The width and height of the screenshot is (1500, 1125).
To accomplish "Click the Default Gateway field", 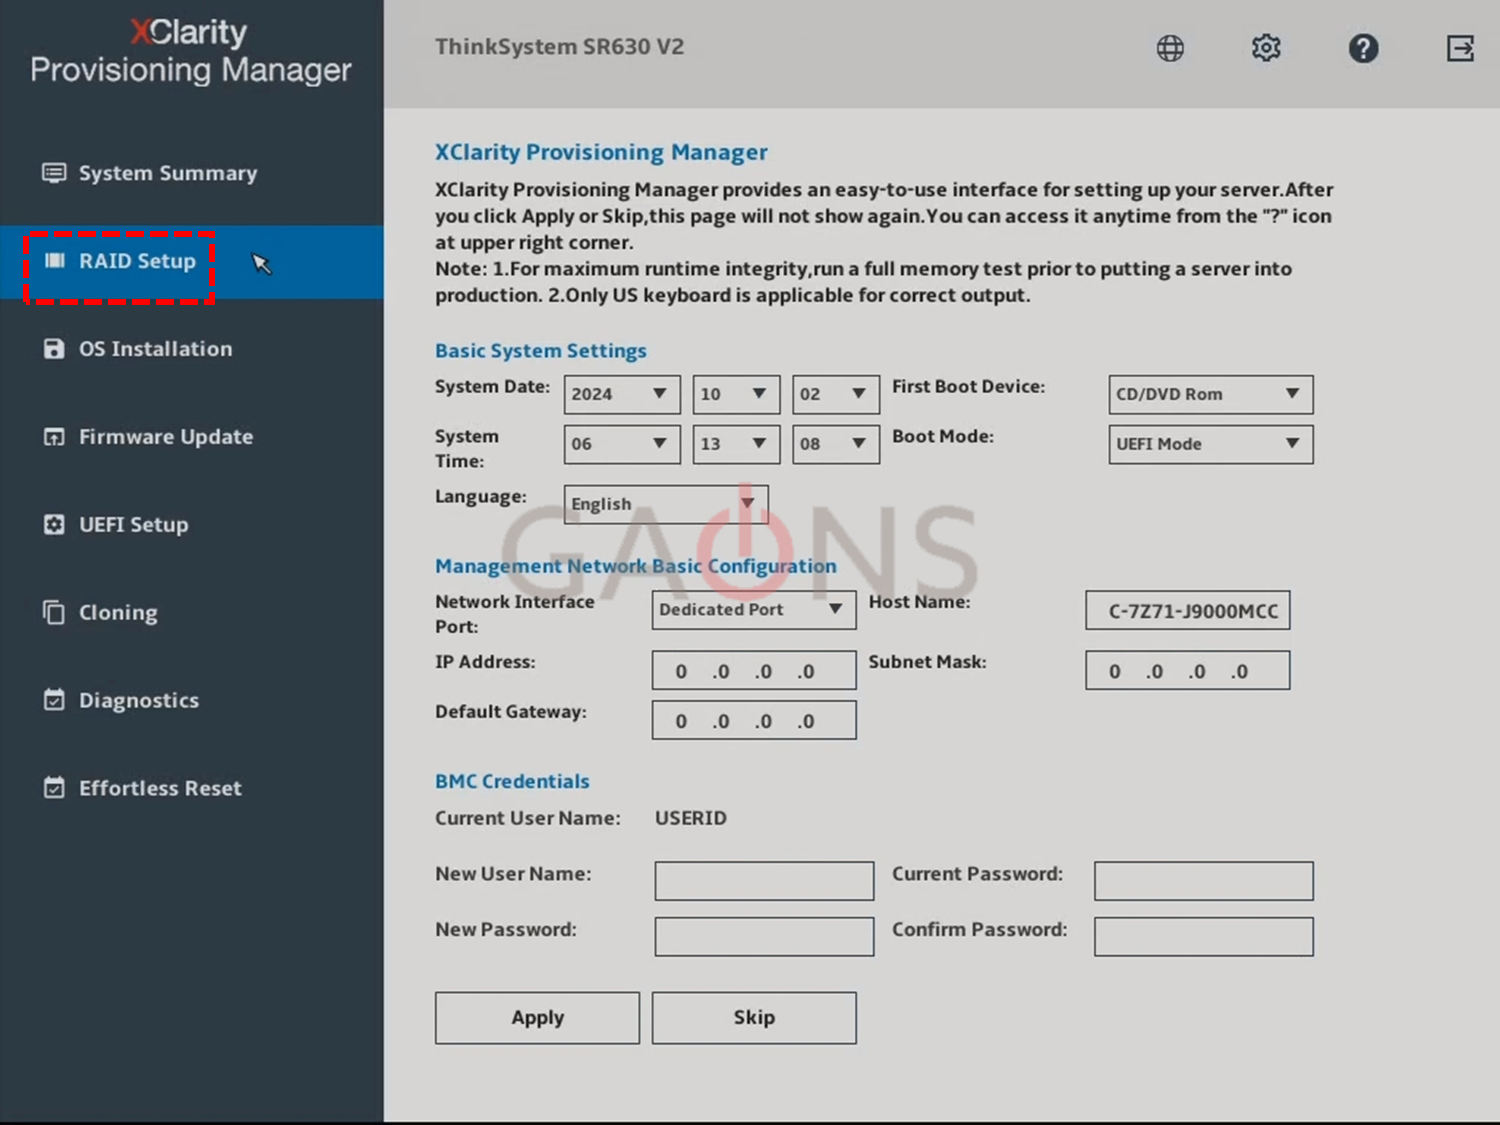I will pos(754,720).
